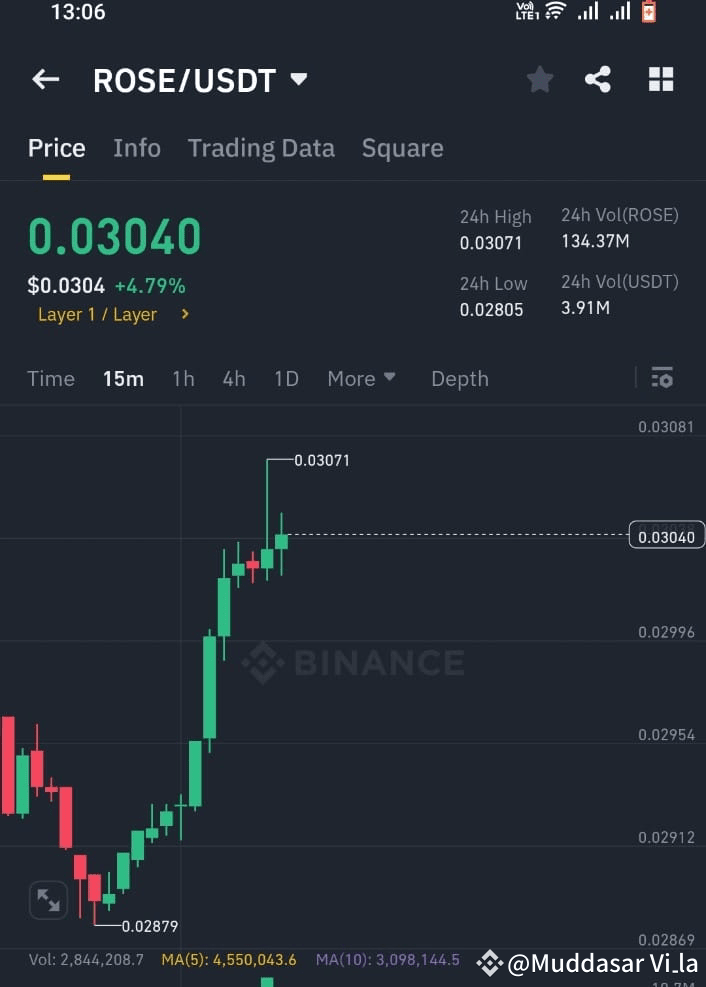706x987 pixels.
Task: Select the Time chart interval
Action: (51, 378)
